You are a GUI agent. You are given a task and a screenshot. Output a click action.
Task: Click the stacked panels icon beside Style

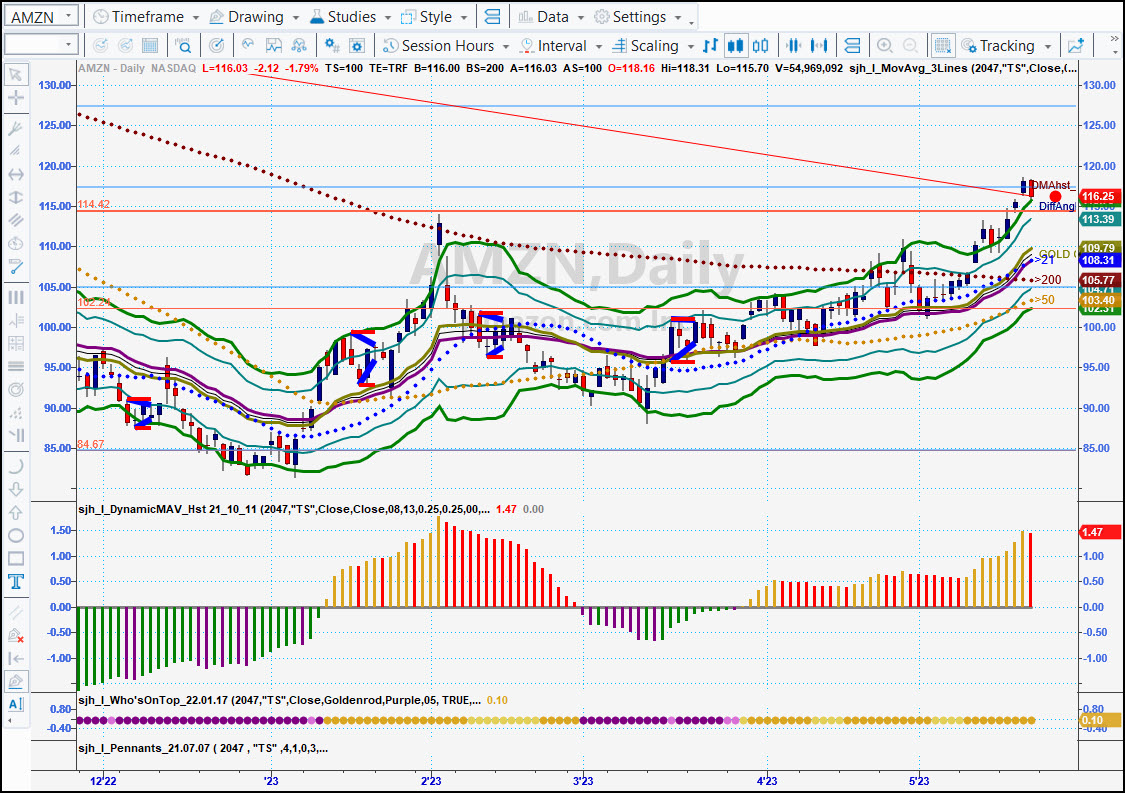493,17
